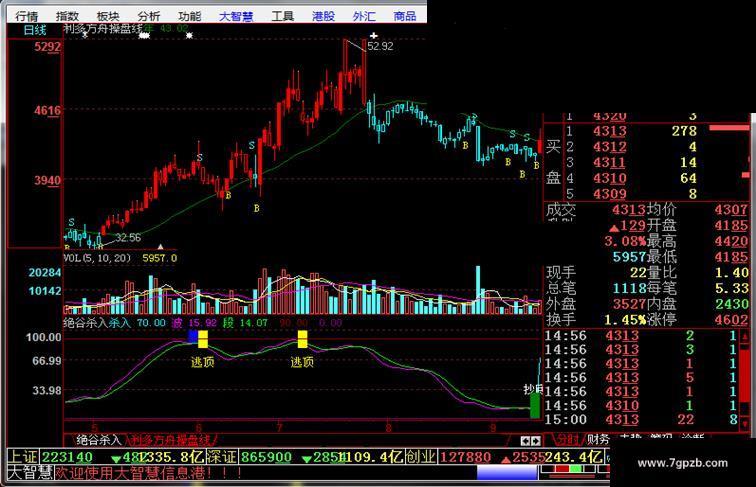
Task: Click the 开盘 value 4185
Action: tap(731, 225)
